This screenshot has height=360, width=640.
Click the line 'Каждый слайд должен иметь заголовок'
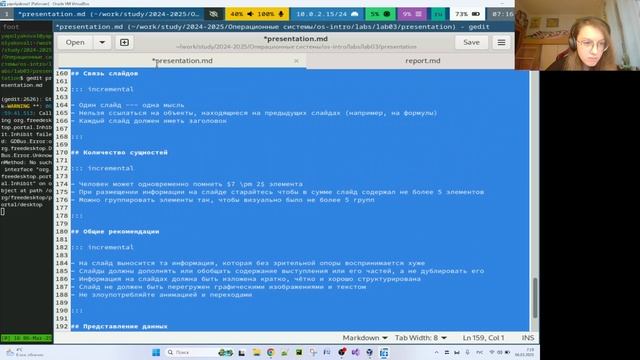click(x=149, y=121)
